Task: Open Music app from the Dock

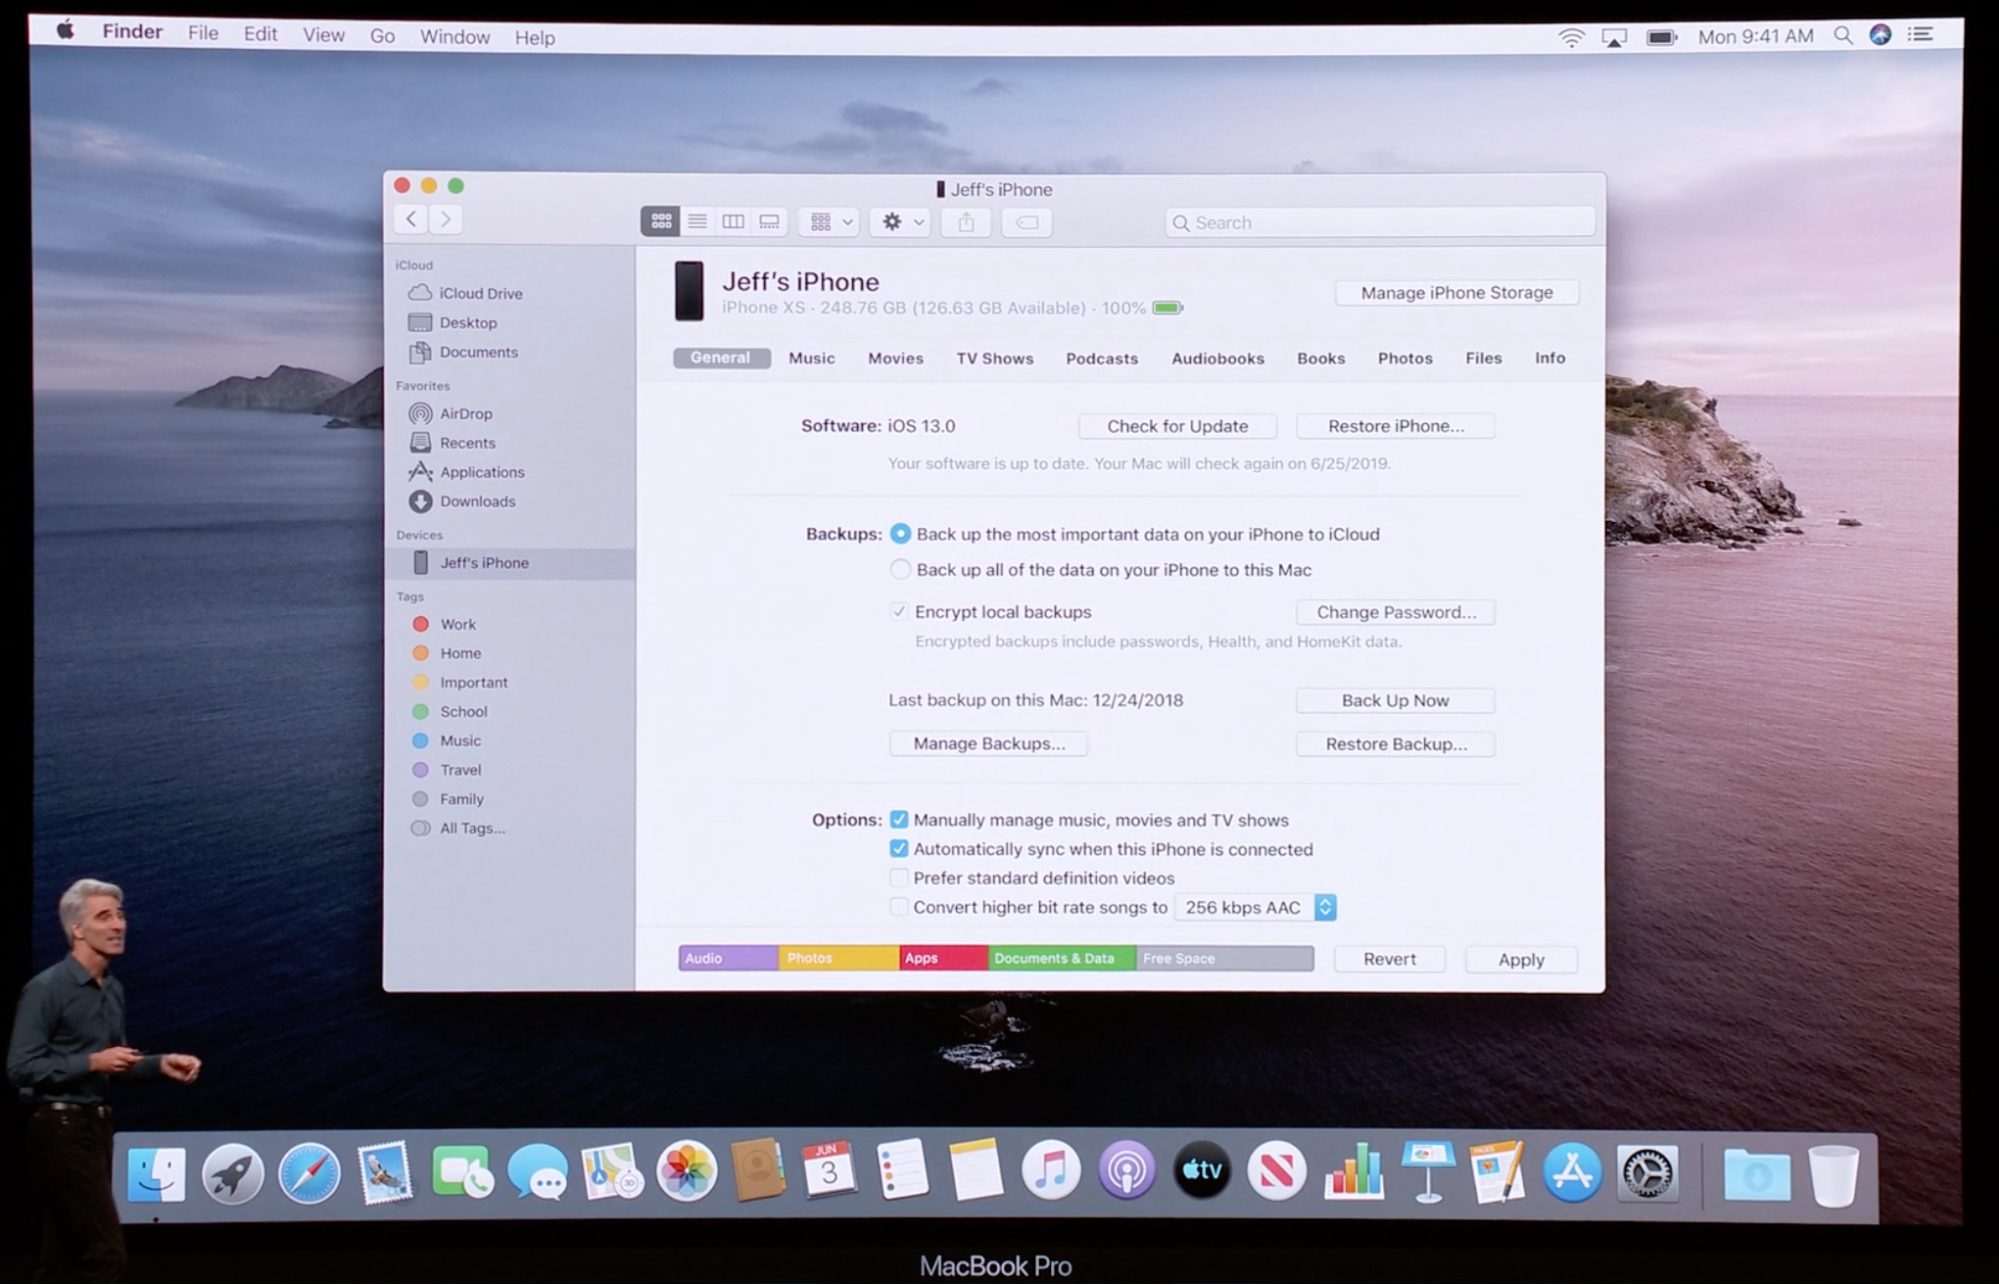Action: click(1050, 1169)
